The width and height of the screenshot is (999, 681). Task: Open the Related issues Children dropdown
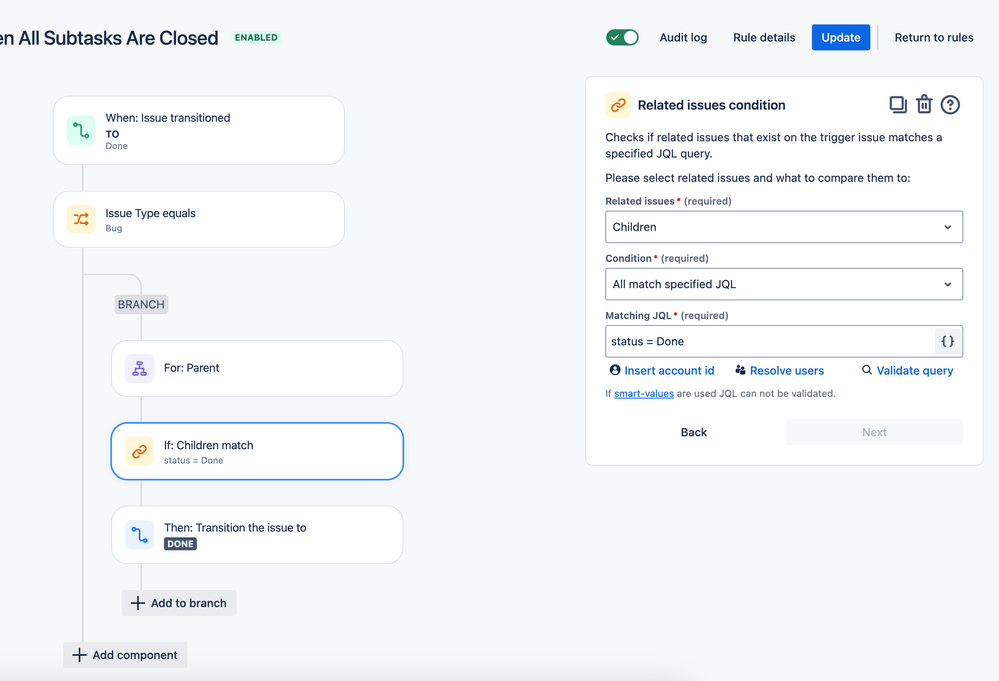pyautogui.click(x=784, y=227)
